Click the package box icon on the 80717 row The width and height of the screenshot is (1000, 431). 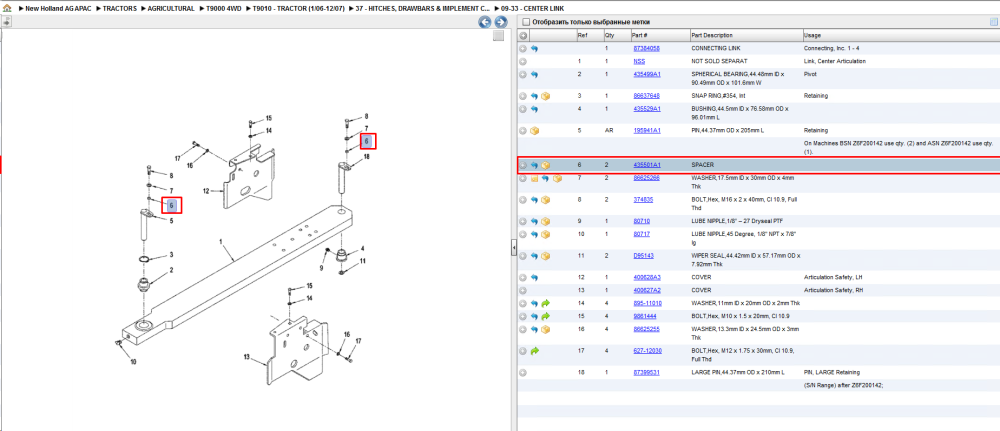pyautogui.click(x=545, y=235)
